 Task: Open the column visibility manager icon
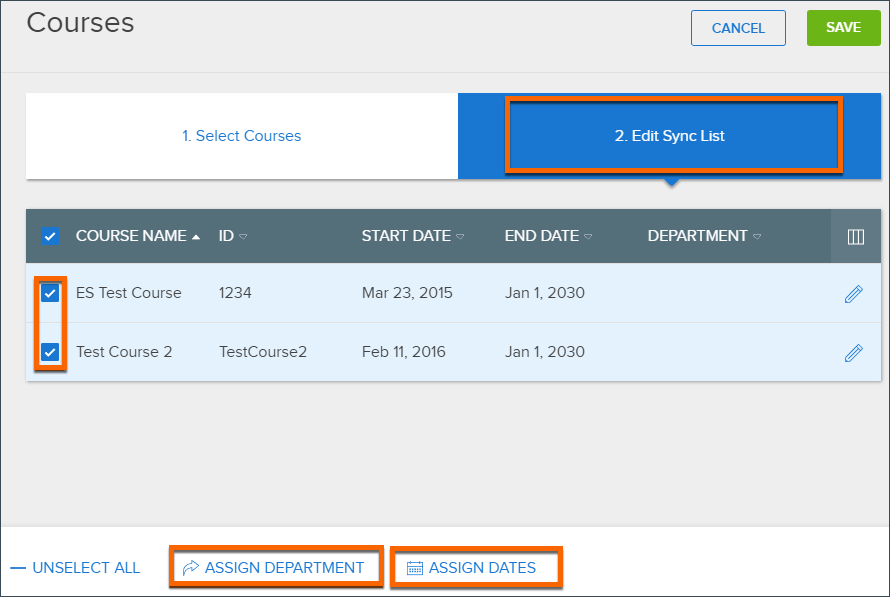[855, 236]
